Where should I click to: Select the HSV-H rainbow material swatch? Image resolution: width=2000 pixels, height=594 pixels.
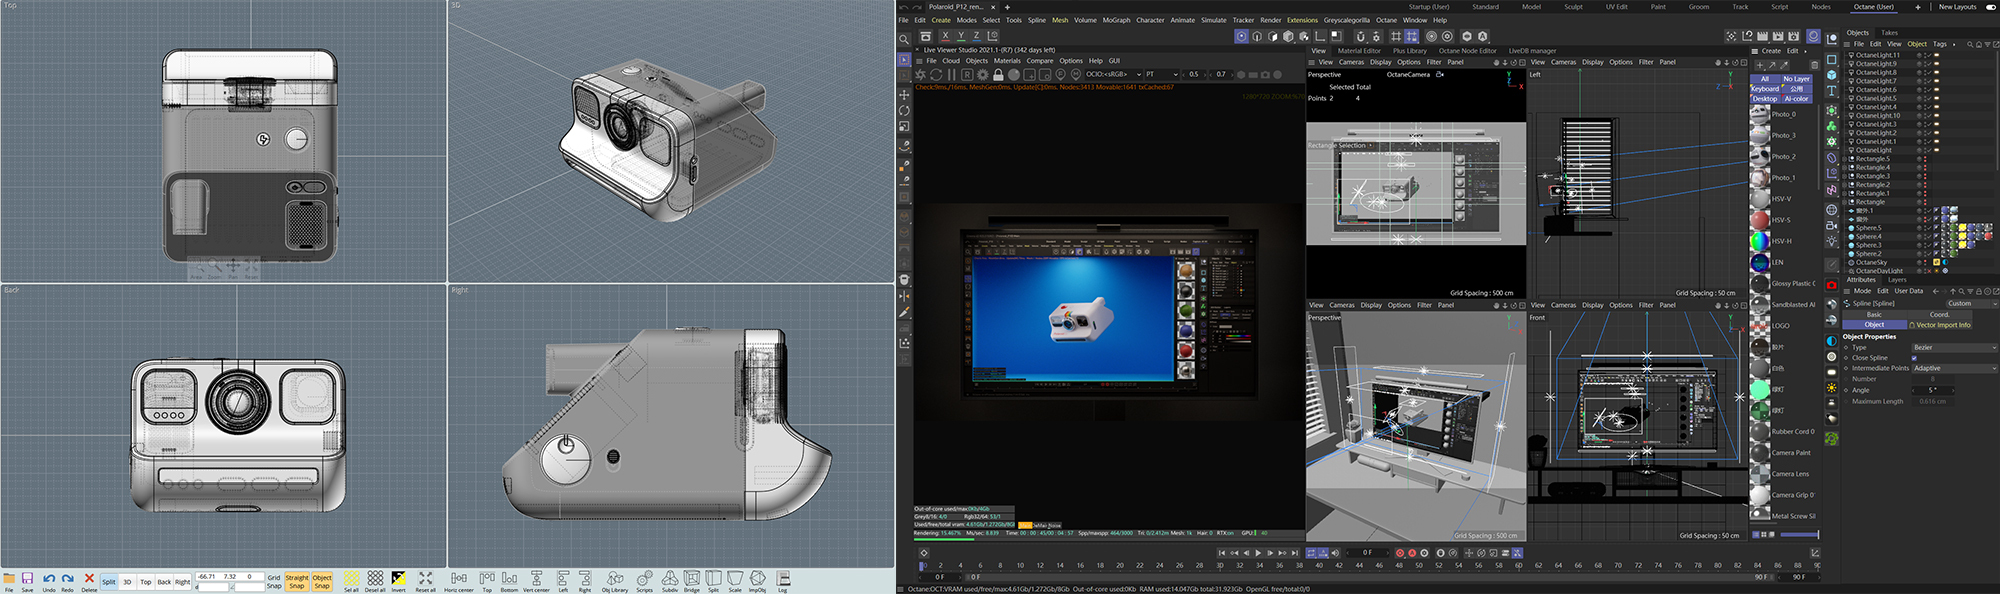click(1760, 241)
